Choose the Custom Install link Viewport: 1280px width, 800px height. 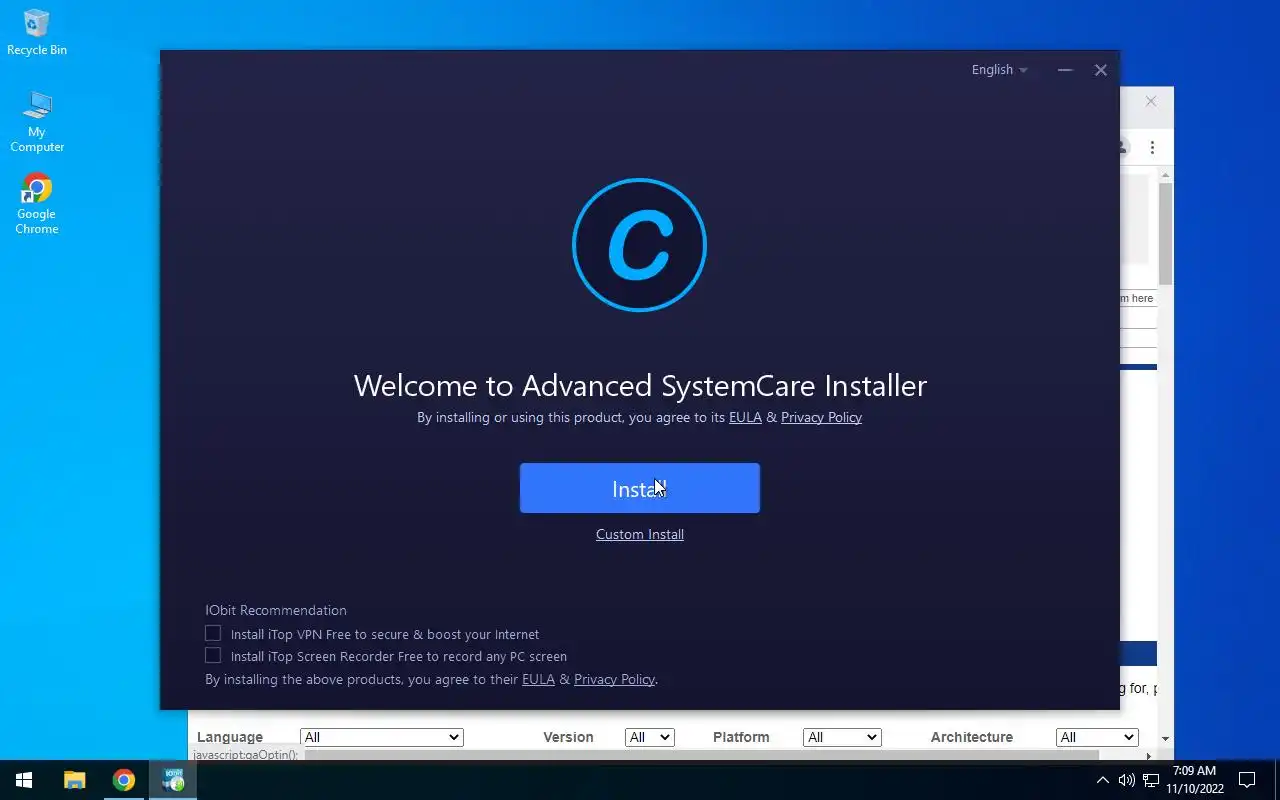point(640,534)
